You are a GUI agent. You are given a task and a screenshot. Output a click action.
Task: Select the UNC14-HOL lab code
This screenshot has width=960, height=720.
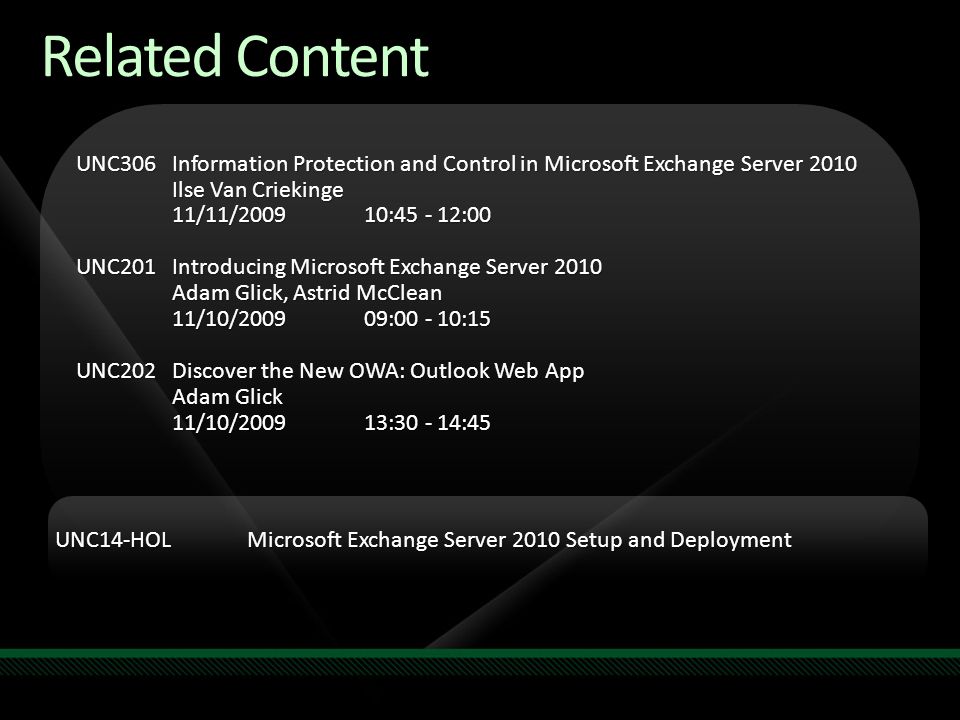pos(113,540)
